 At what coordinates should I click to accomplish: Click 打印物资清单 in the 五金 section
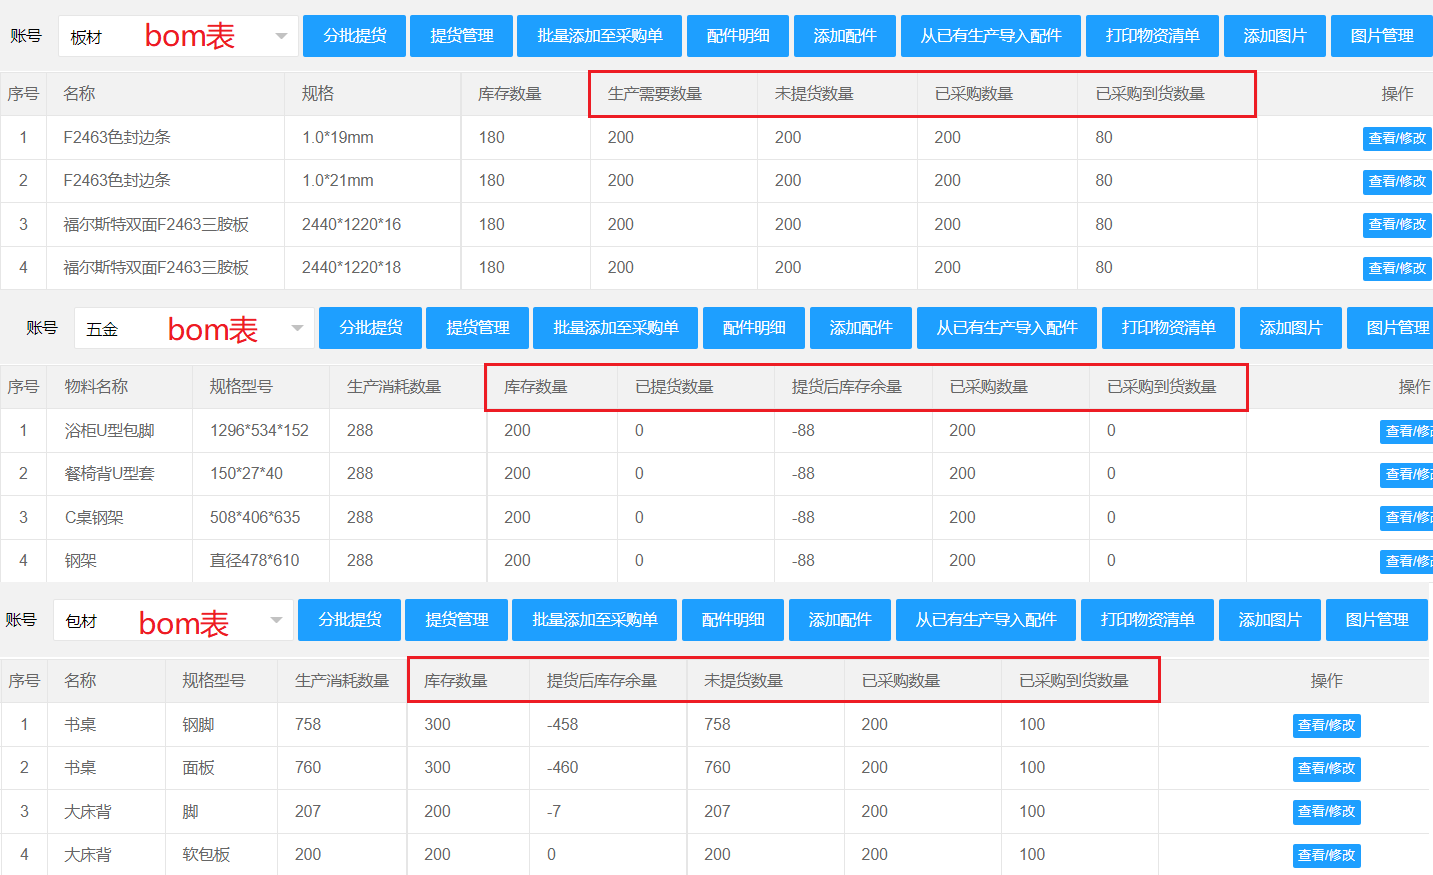pos(1168,328)
